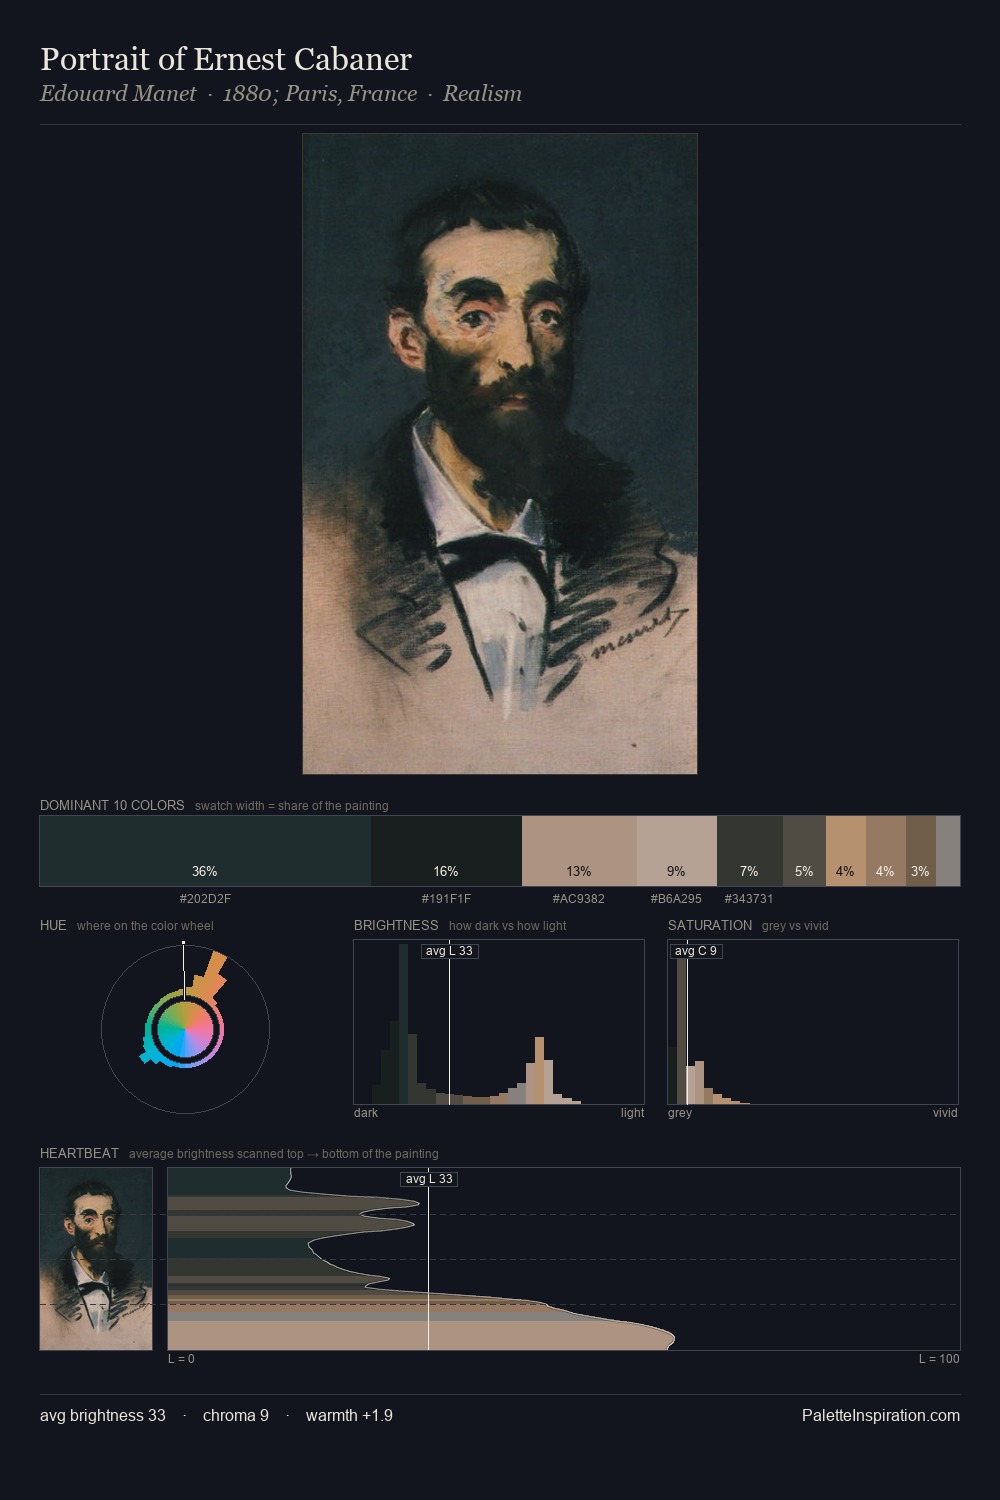This screenshot has height=1500, width=1000.
Task: Click the #AC9382 hex label
Action: click(579, 899)
